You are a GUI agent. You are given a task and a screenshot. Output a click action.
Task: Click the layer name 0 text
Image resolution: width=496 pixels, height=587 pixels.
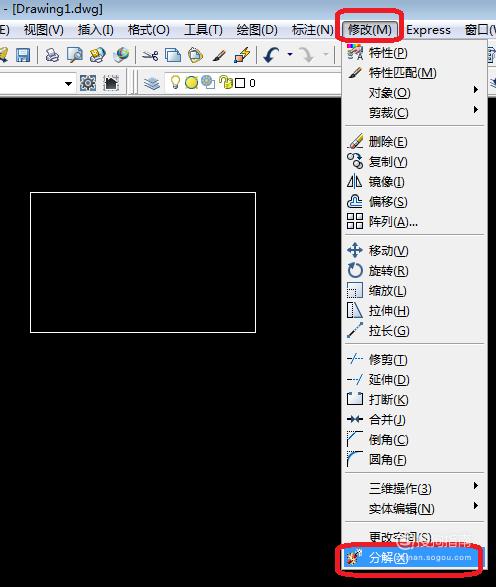click(x=252, y=83)
